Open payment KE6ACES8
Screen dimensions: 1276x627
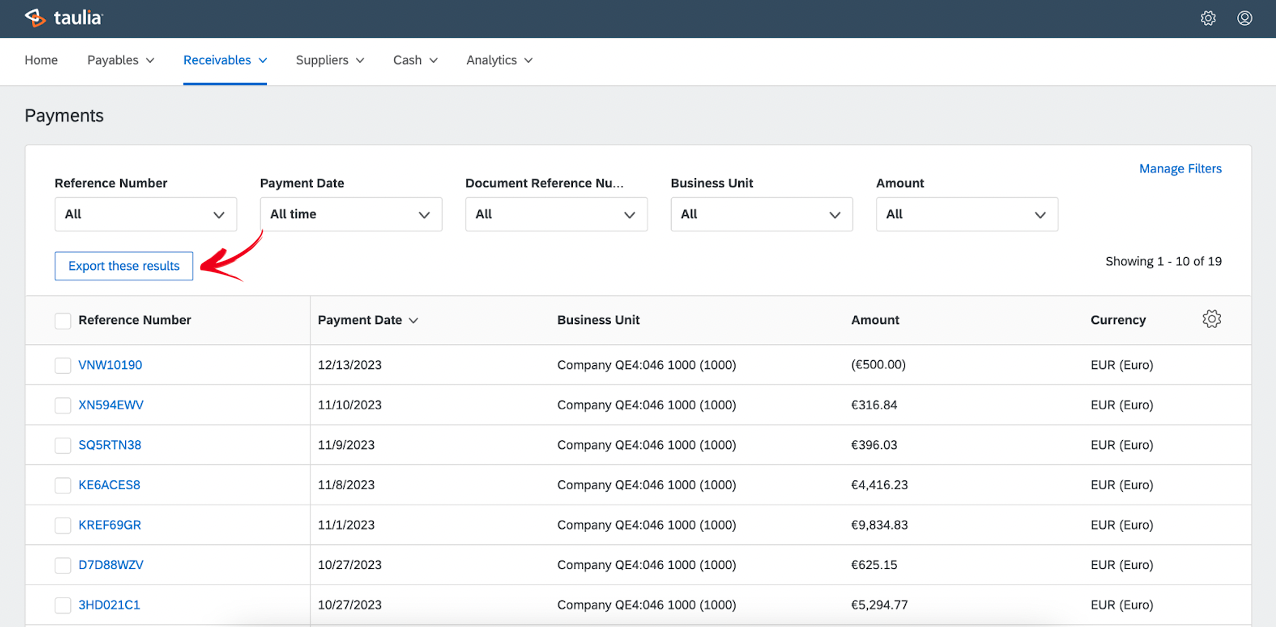click(x=109, y=485)
